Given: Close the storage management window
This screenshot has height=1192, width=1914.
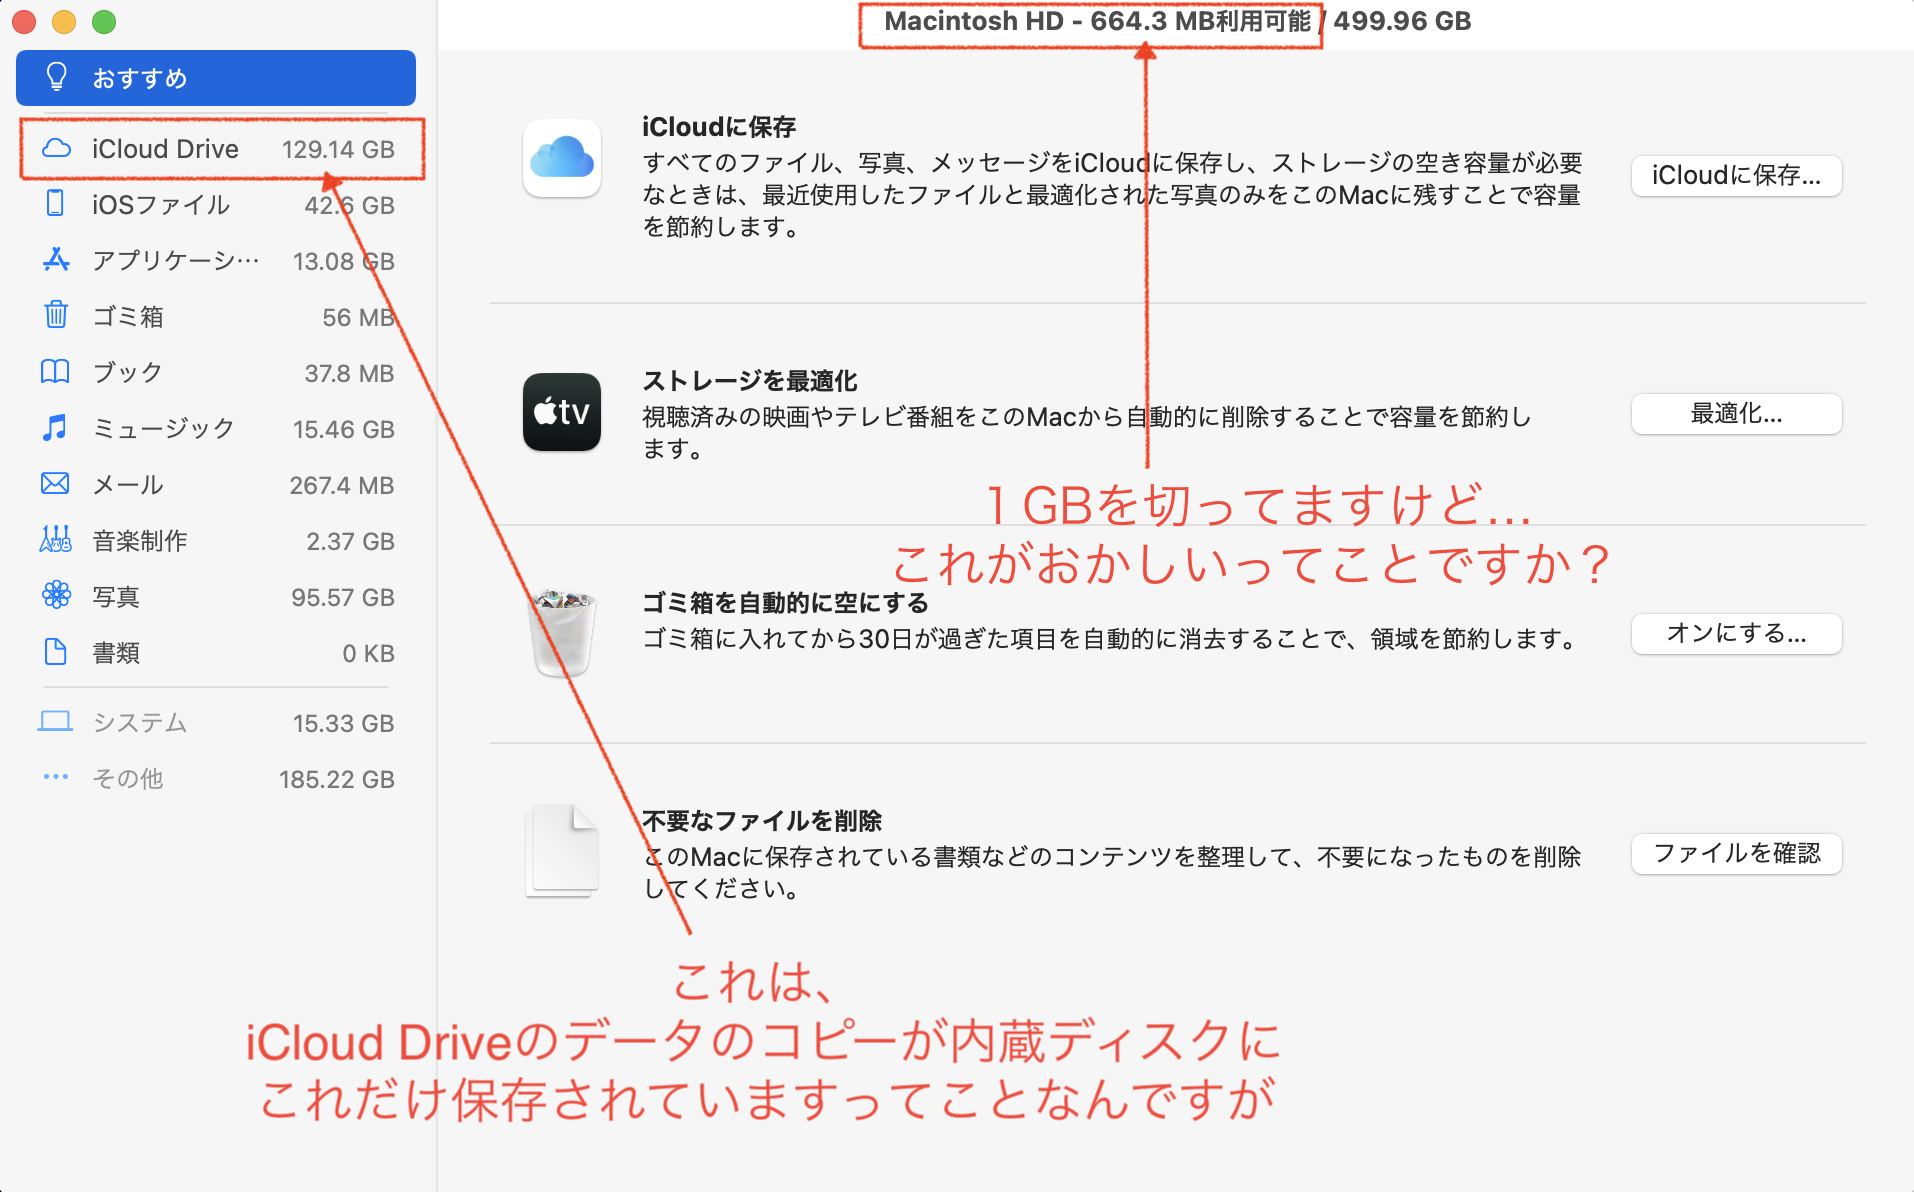Looking at the screenshot, I should tap(24, 21).
